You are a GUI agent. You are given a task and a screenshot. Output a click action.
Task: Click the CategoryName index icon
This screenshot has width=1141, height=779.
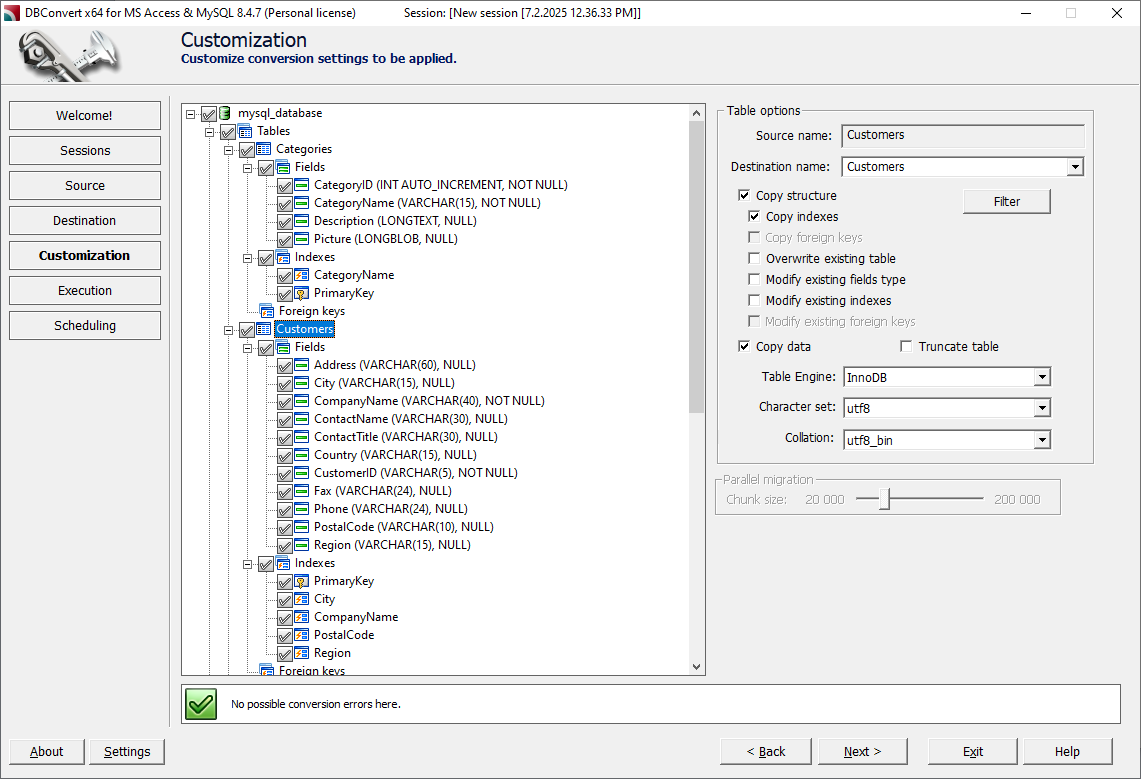point(303,275)
